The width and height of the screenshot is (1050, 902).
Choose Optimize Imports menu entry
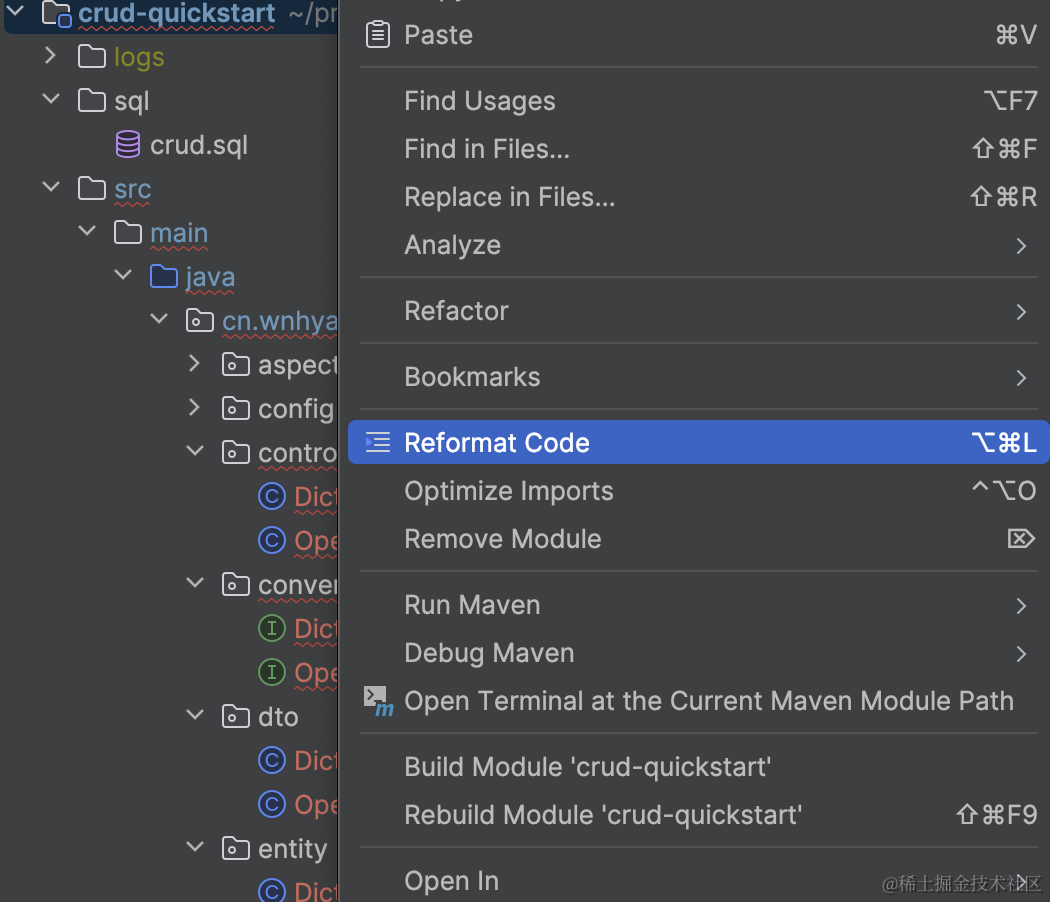tap(508, 491)
